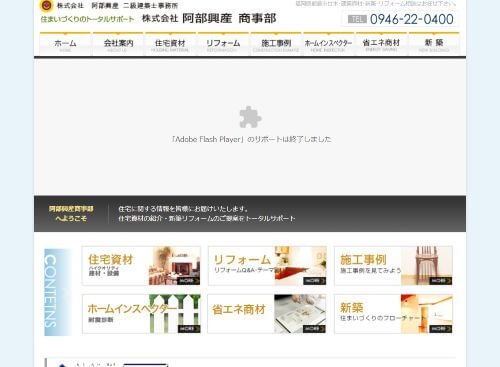Click MORE button on ホームインスペクター banner
Viewport: 500px width, 367px height.
(189, 329)
